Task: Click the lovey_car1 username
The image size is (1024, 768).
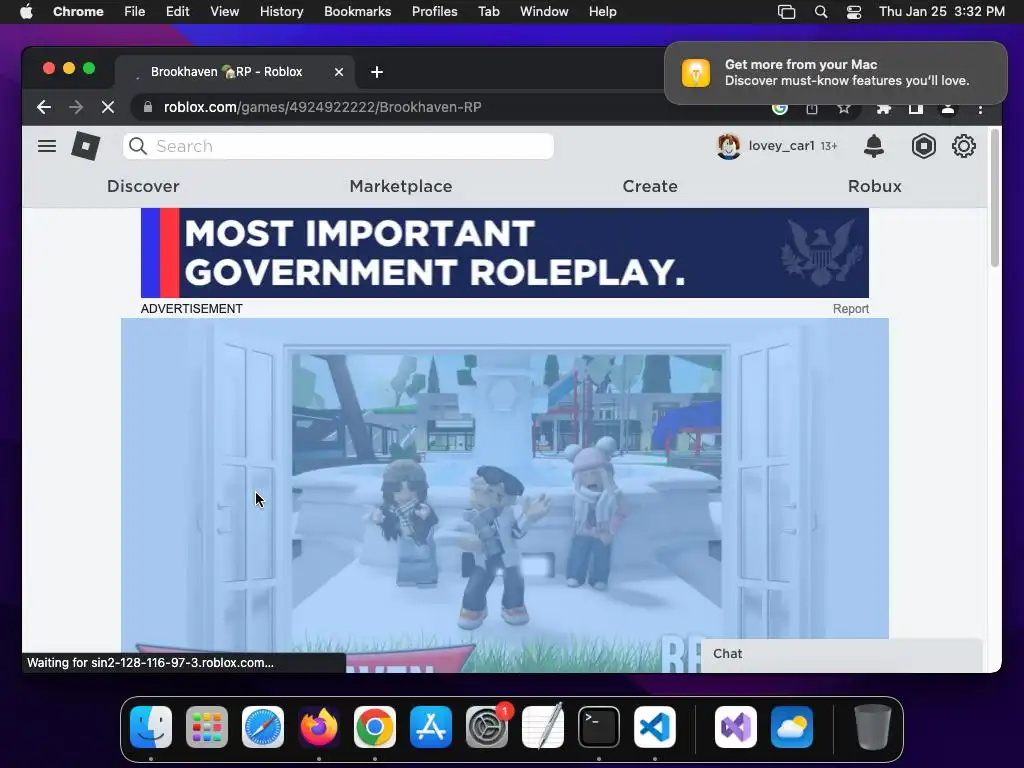Action: point(781,146)
